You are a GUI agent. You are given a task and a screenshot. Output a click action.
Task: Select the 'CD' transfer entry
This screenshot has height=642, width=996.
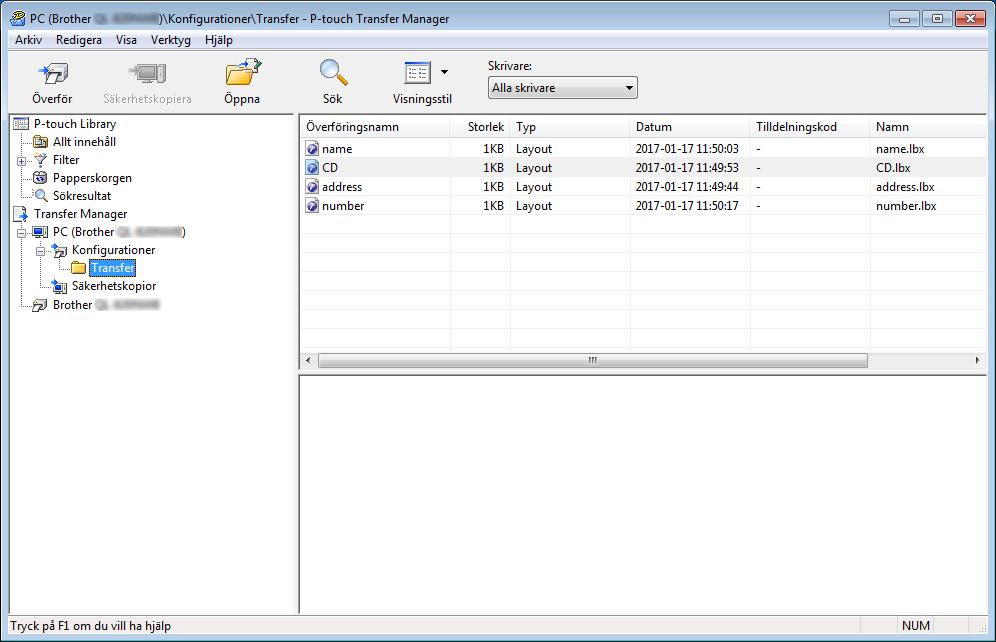pos(330,168)
